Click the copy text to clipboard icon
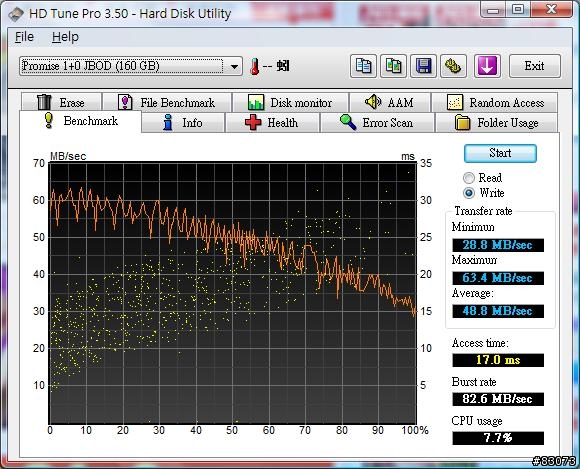The image size is (580, 469). (x=363, y=66)
